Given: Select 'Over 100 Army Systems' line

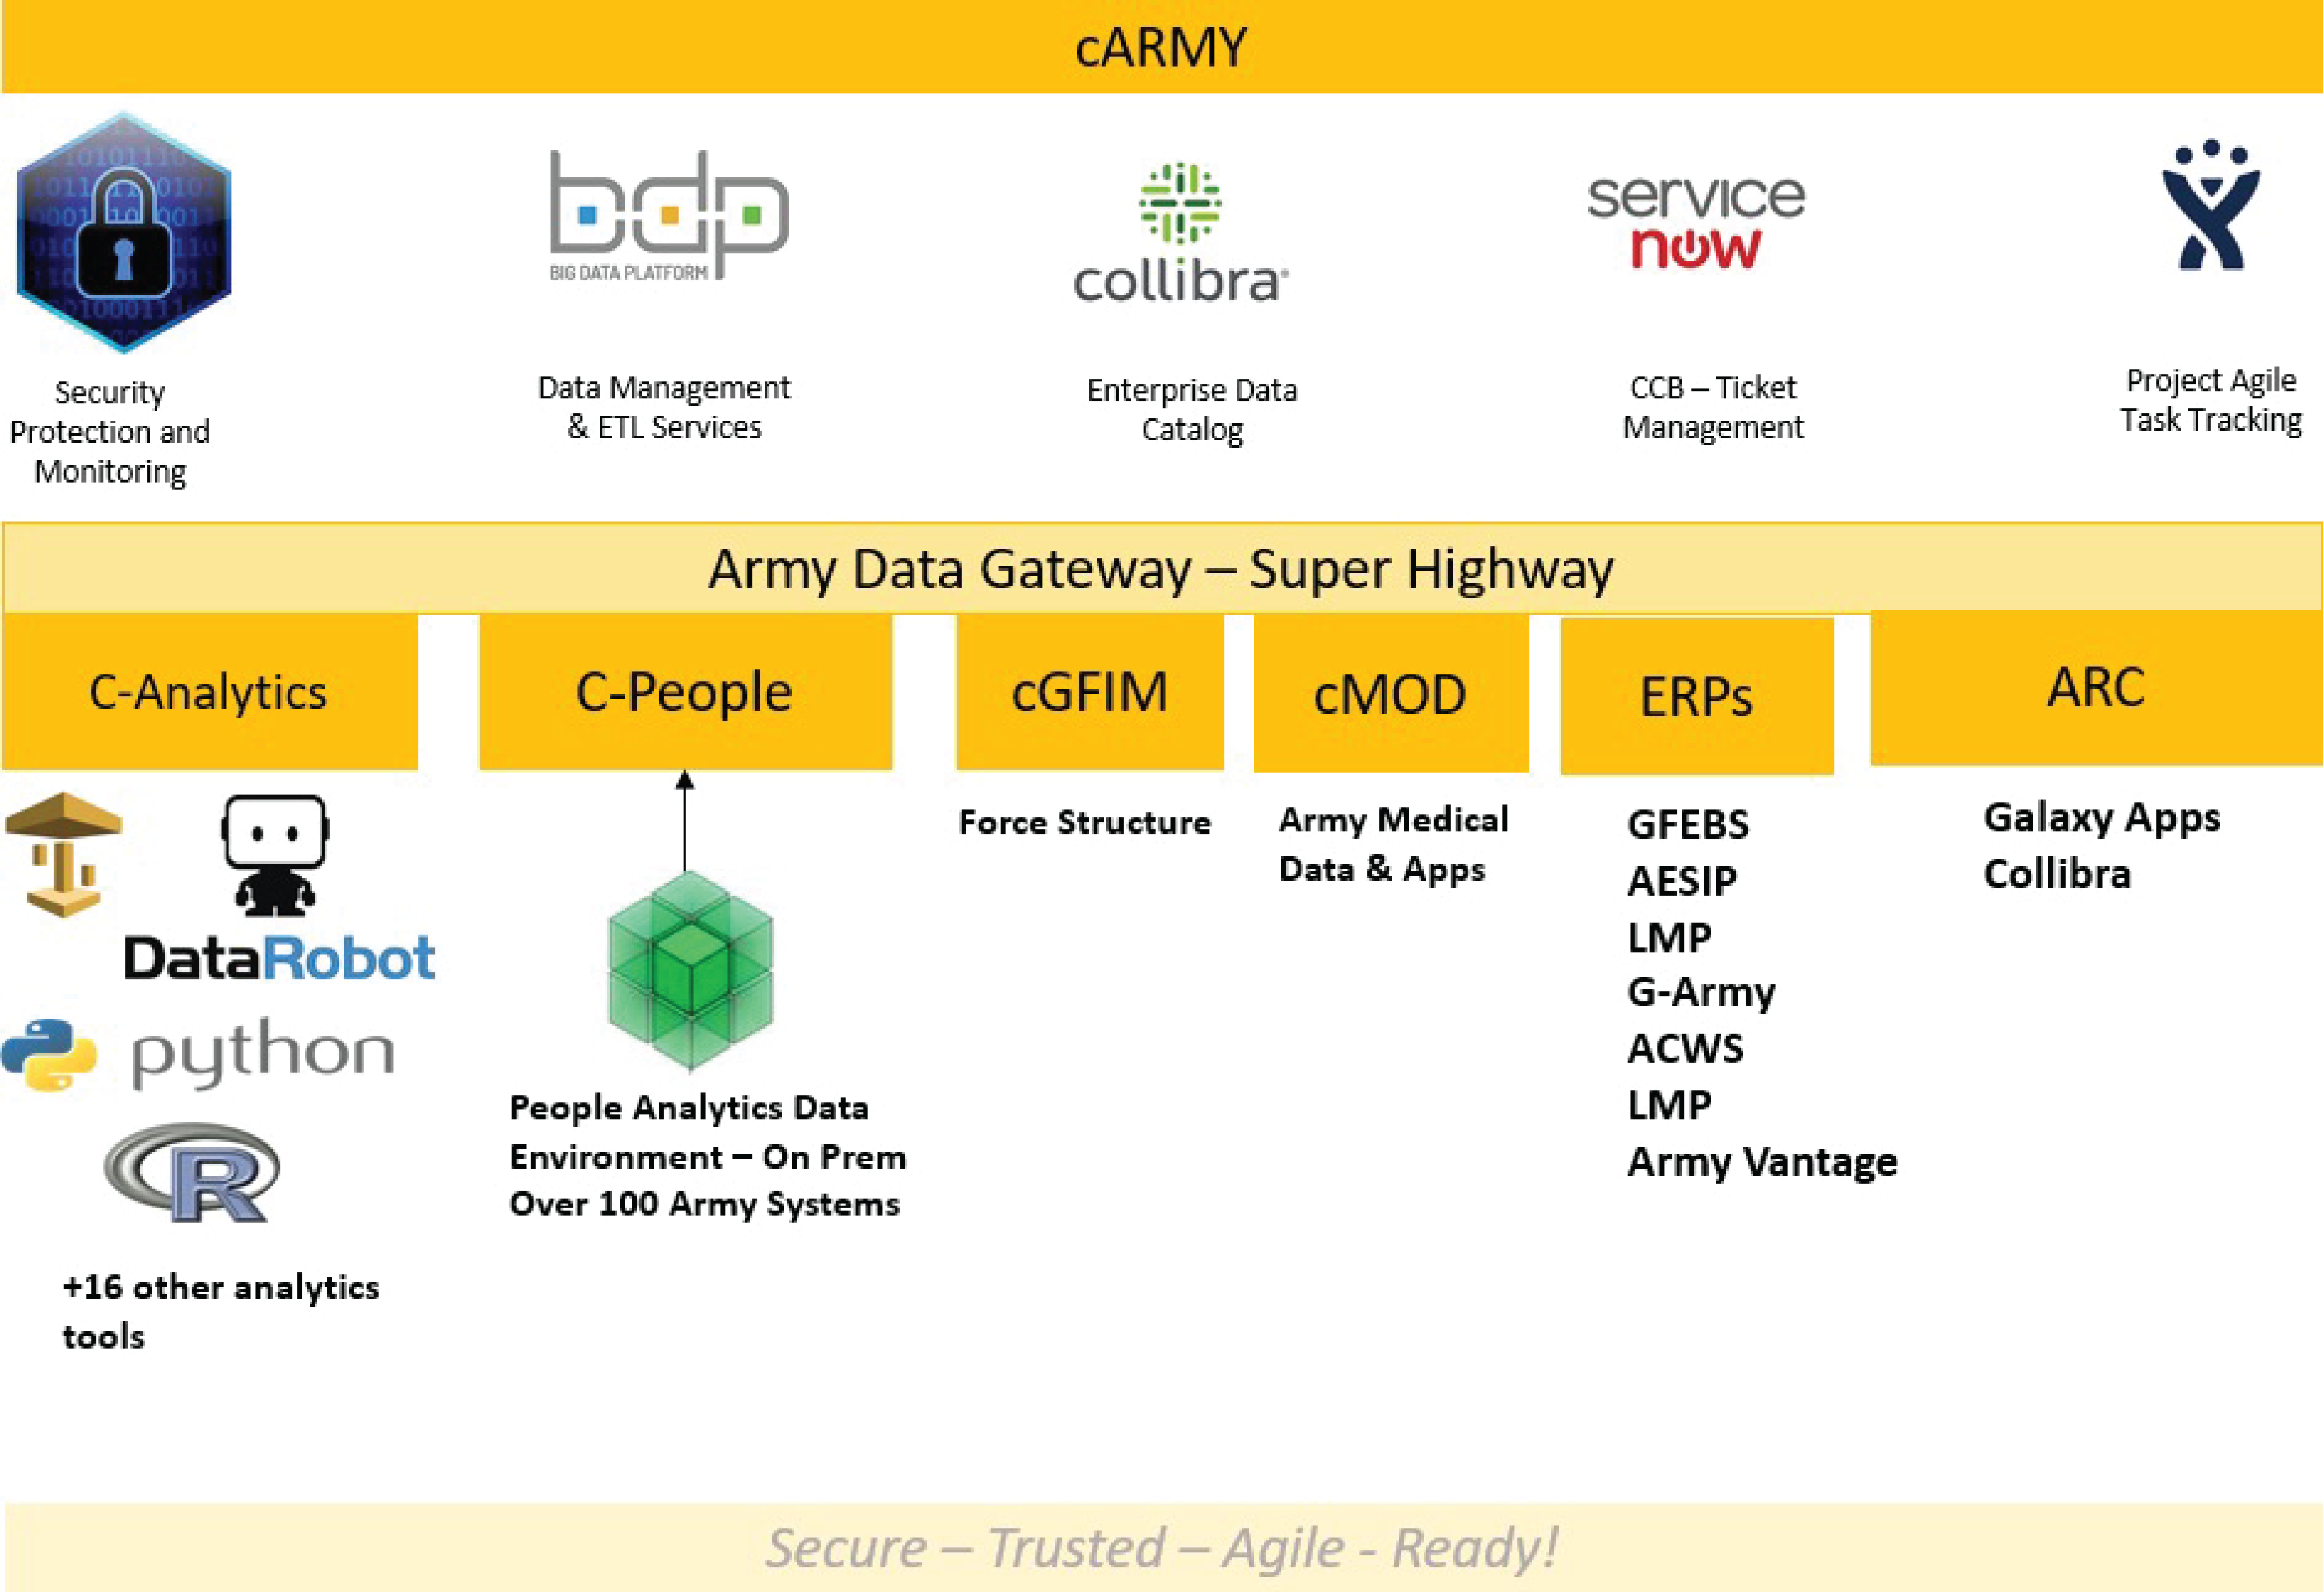Looking at the screenshot, I should coord(705,1204).
